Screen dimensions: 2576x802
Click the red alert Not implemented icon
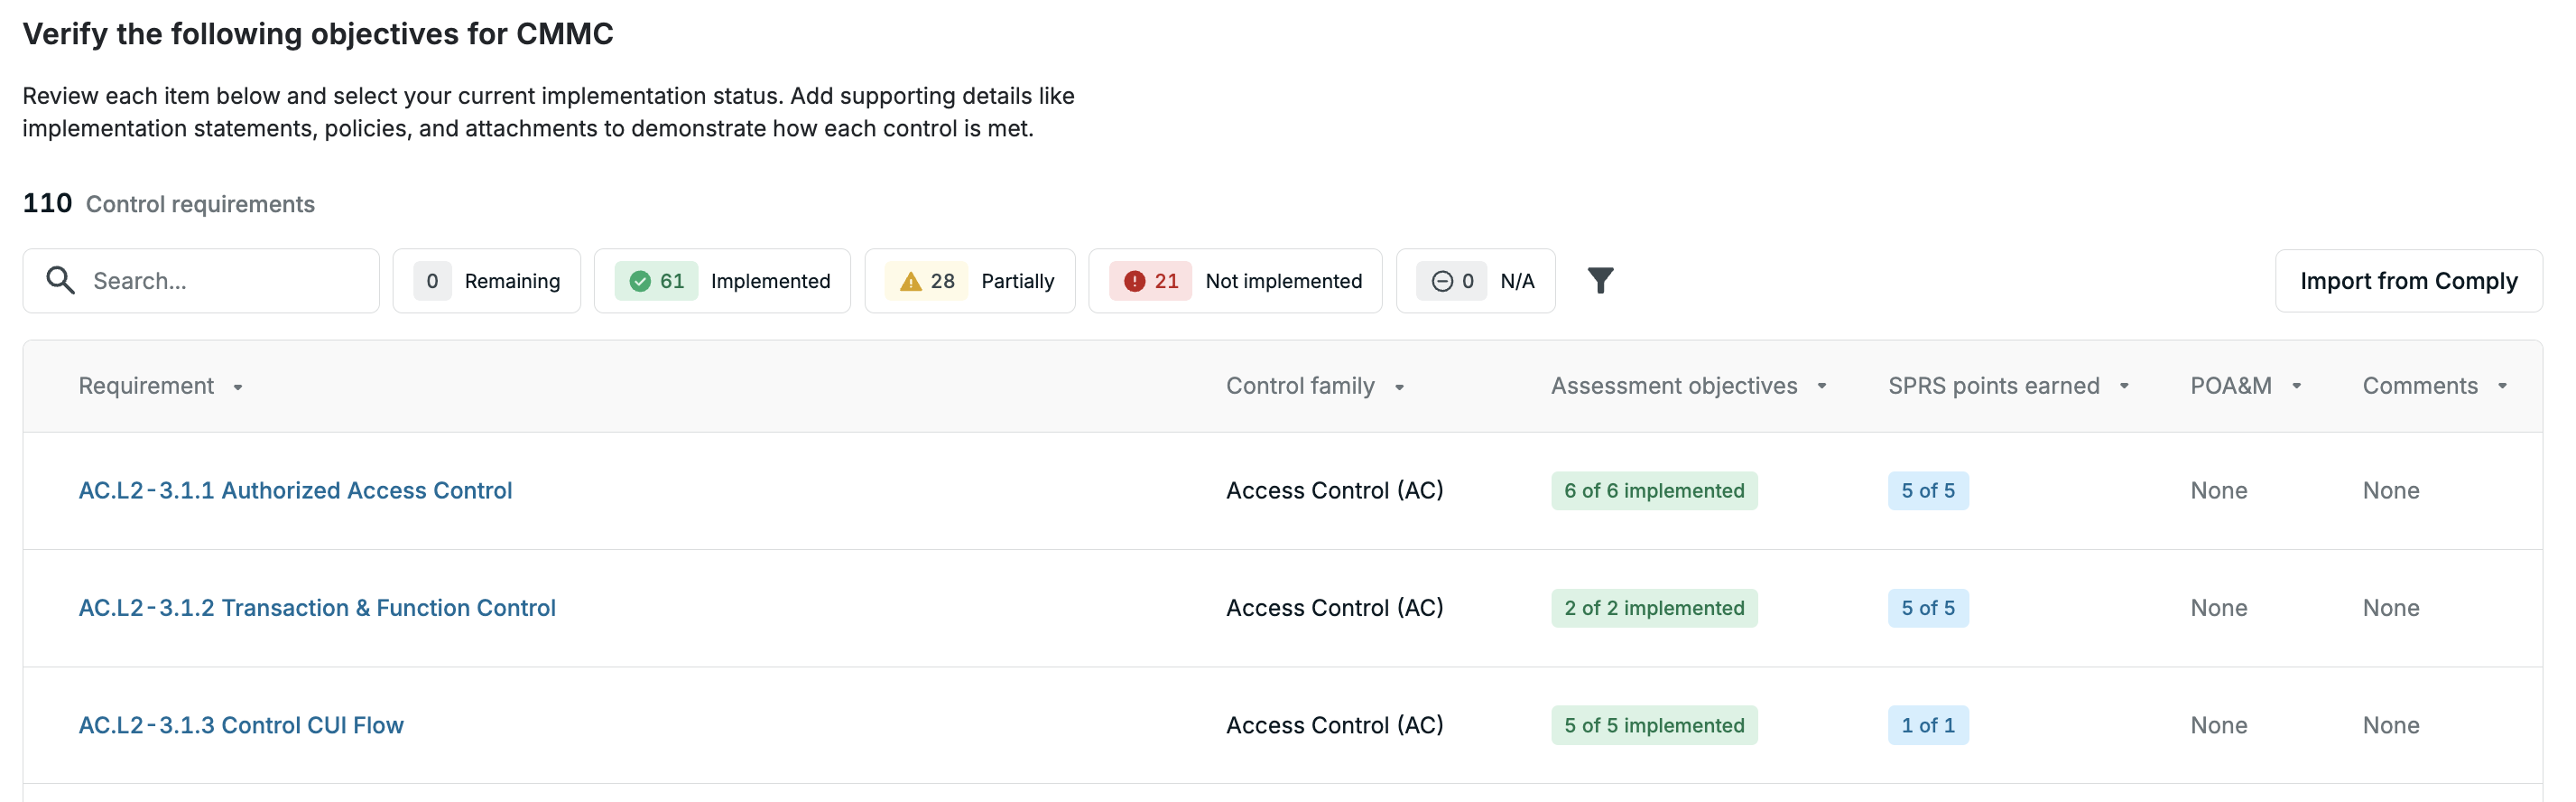point(1134,282)
